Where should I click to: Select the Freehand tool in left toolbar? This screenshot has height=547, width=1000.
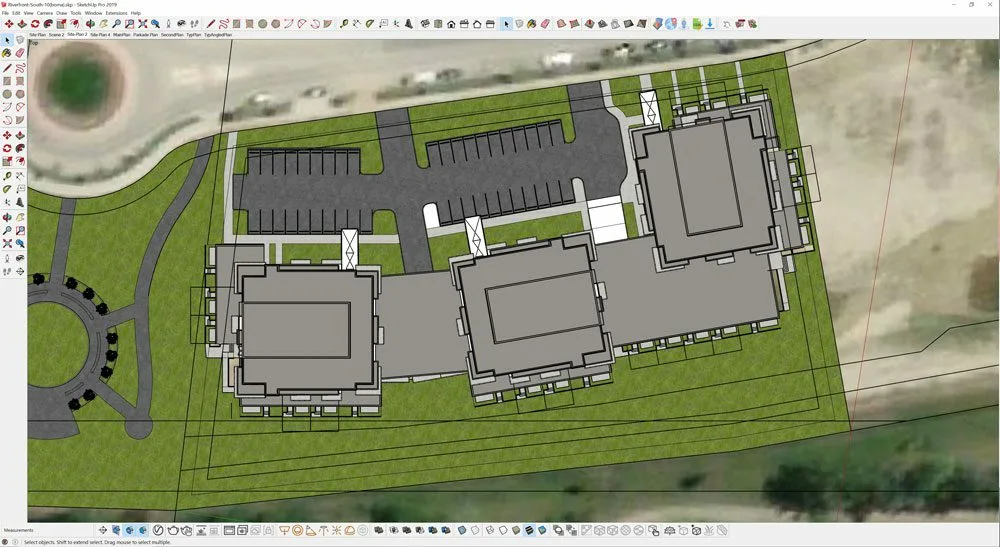[x=20, y=67]
